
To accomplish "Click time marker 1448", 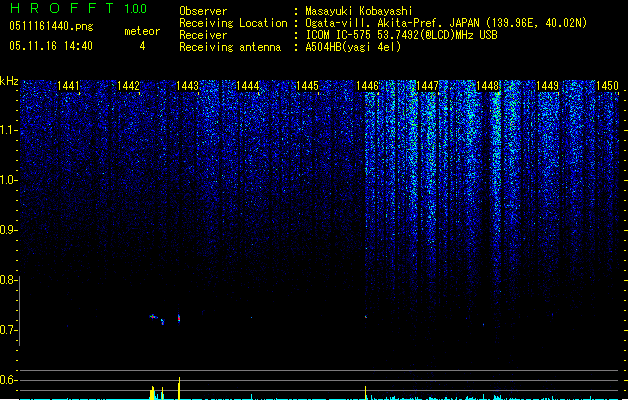I will pos(487,86).
